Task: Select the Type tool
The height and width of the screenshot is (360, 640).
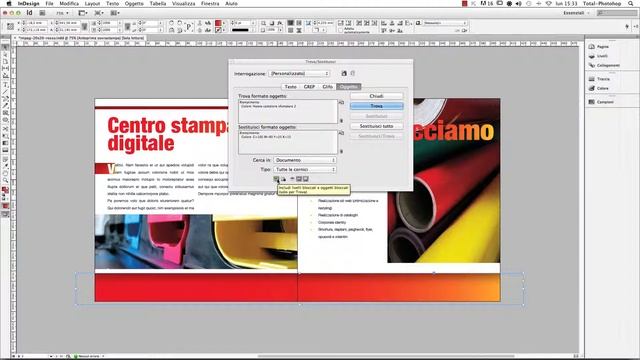Action: tap(5, 84)
